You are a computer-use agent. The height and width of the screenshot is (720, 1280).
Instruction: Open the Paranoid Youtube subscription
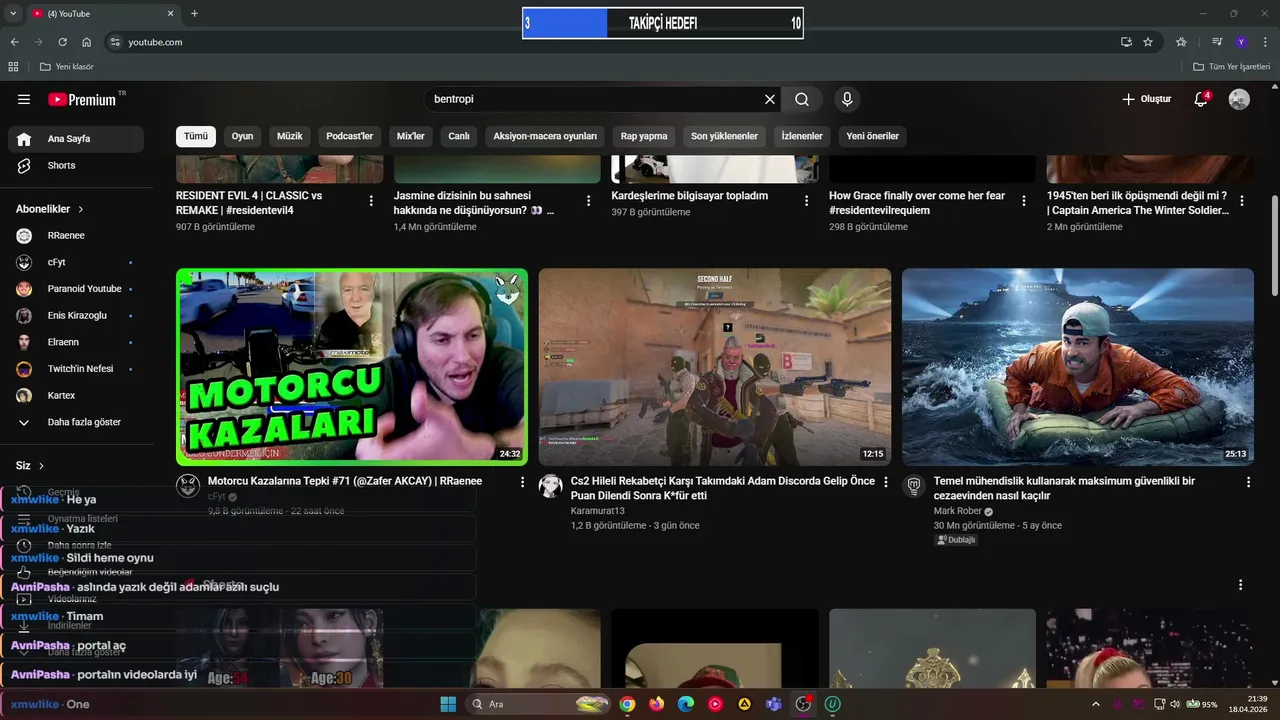[x=76, y=289]
